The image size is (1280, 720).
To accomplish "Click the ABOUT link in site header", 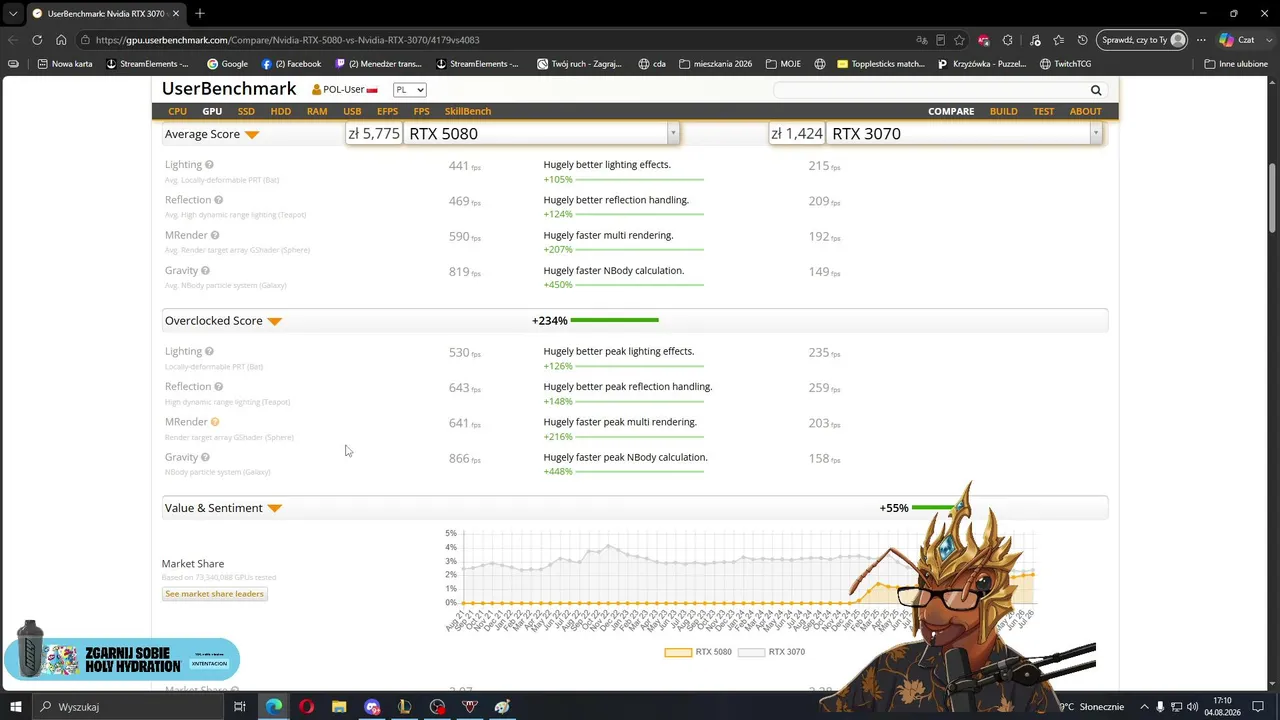I will pyautogui.click(x=1085, y=111).
